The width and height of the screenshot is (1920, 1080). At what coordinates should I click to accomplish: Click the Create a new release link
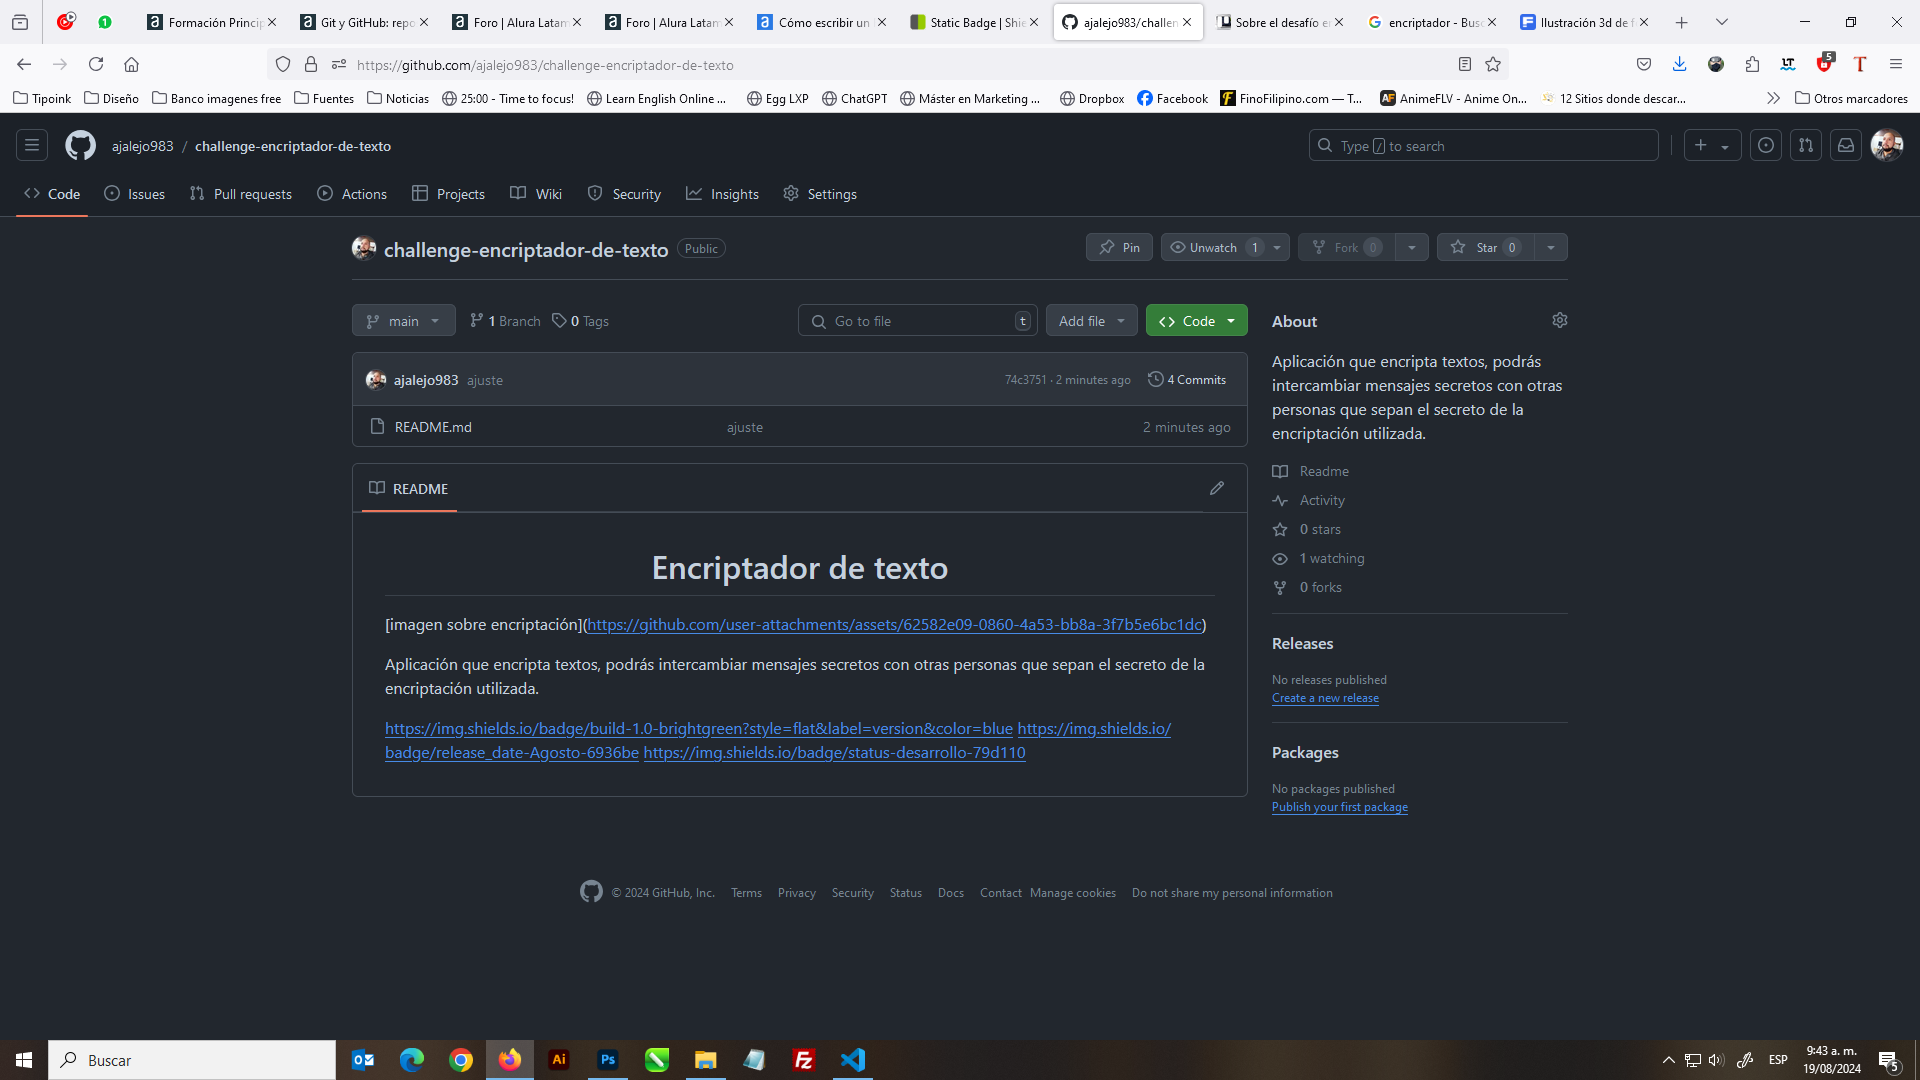(x=1325, y=698)
